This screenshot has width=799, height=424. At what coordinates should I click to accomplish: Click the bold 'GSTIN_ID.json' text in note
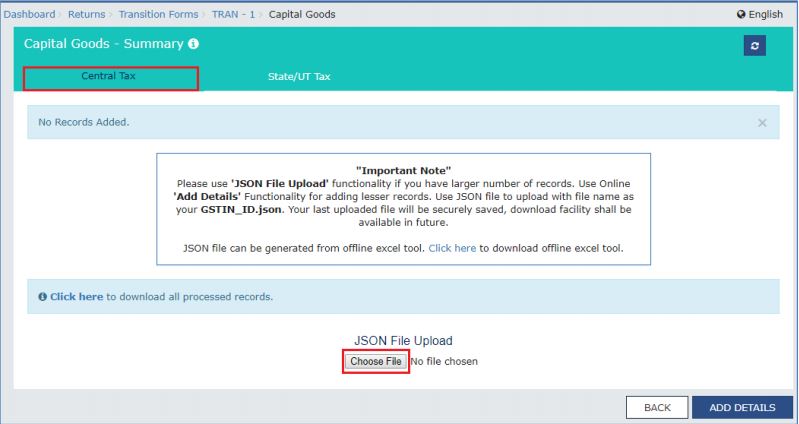point(241,209)
